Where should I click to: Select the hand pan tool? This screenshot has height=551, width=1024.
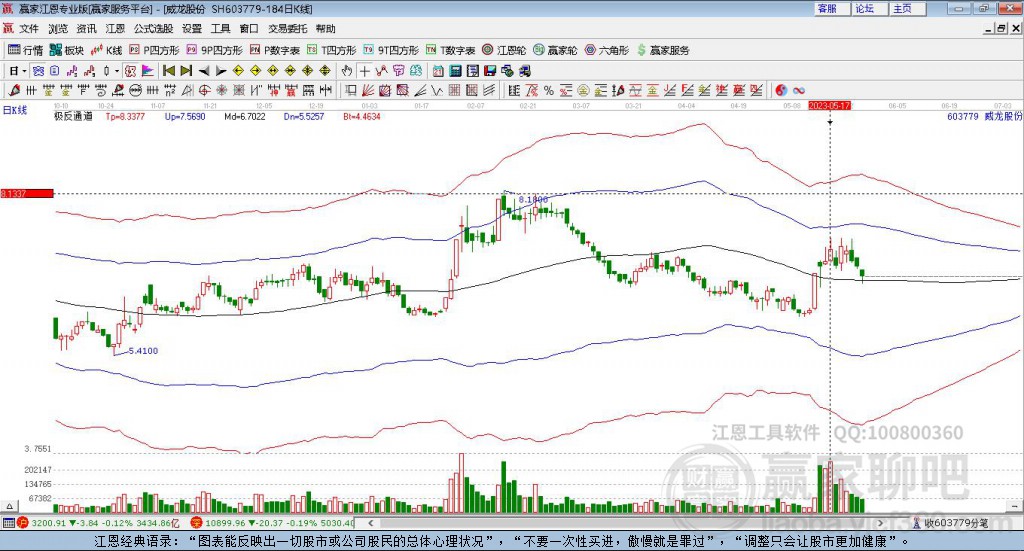(347, 71)
